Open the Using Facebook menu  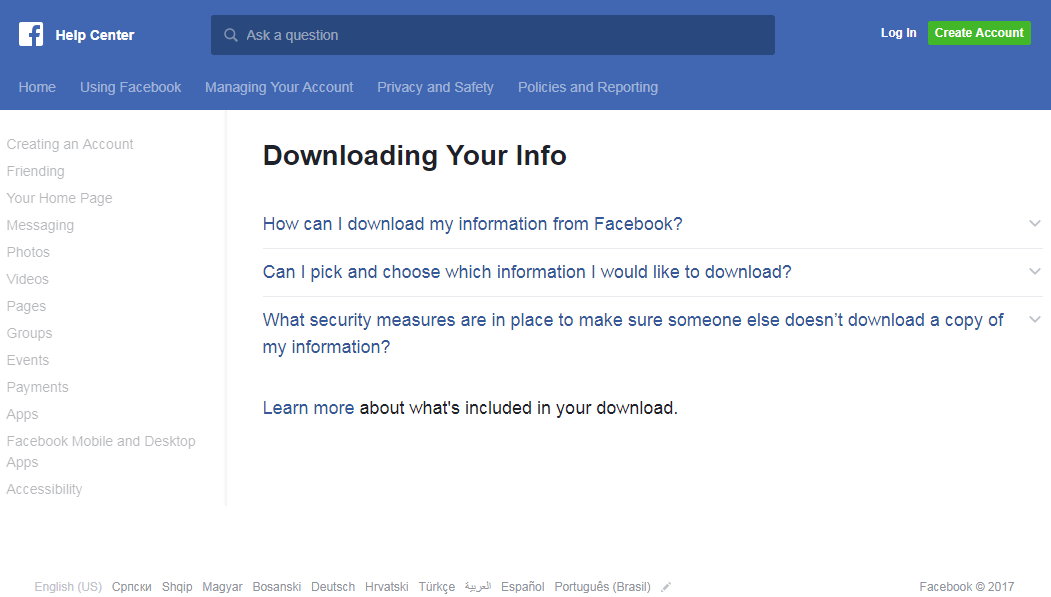tap(130, 87)
